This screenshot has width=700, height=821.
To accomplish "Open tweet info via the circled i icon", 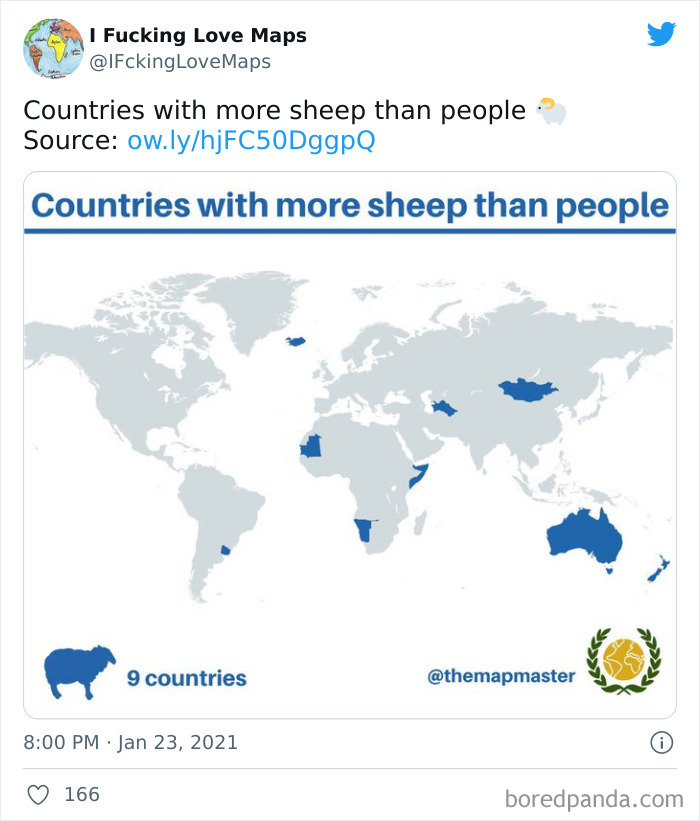I will [x=661, y=742].
